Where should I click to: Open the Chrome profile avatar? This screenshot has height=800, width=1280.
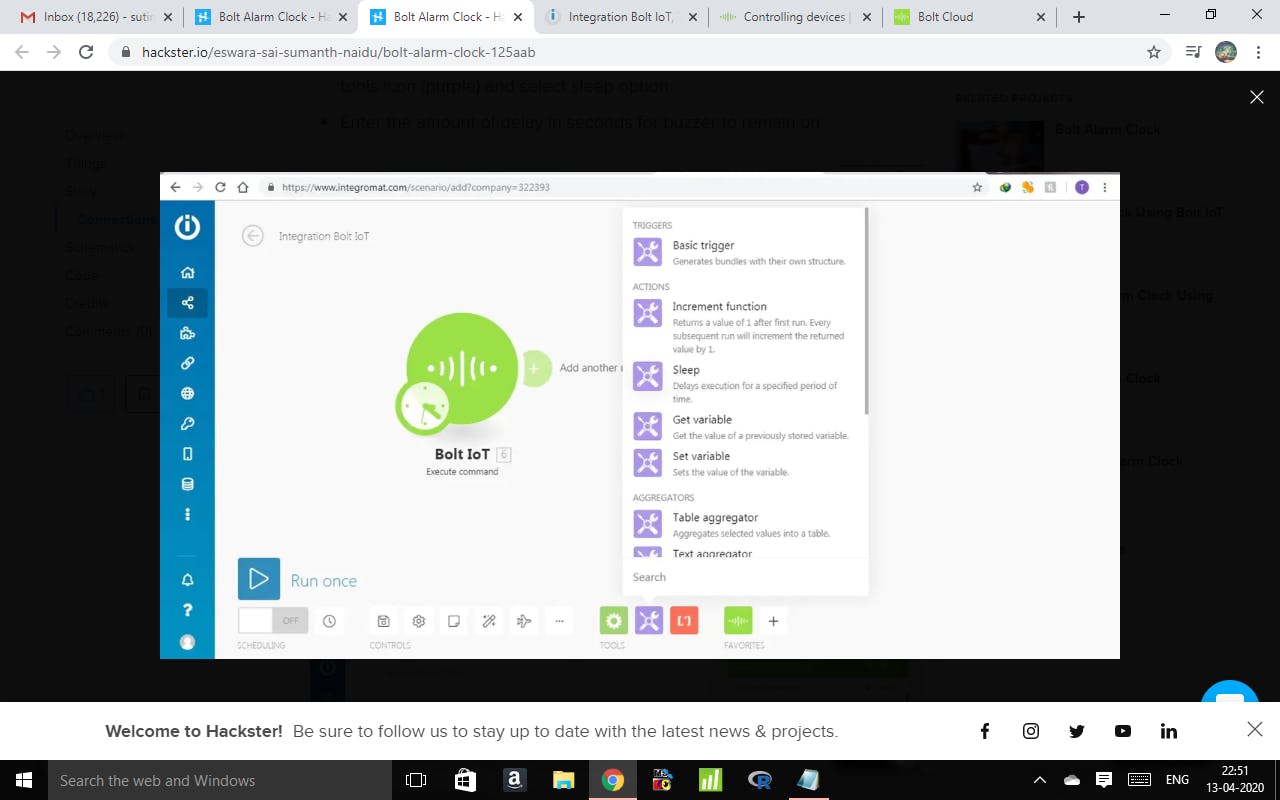click(x=1226, y=52)
